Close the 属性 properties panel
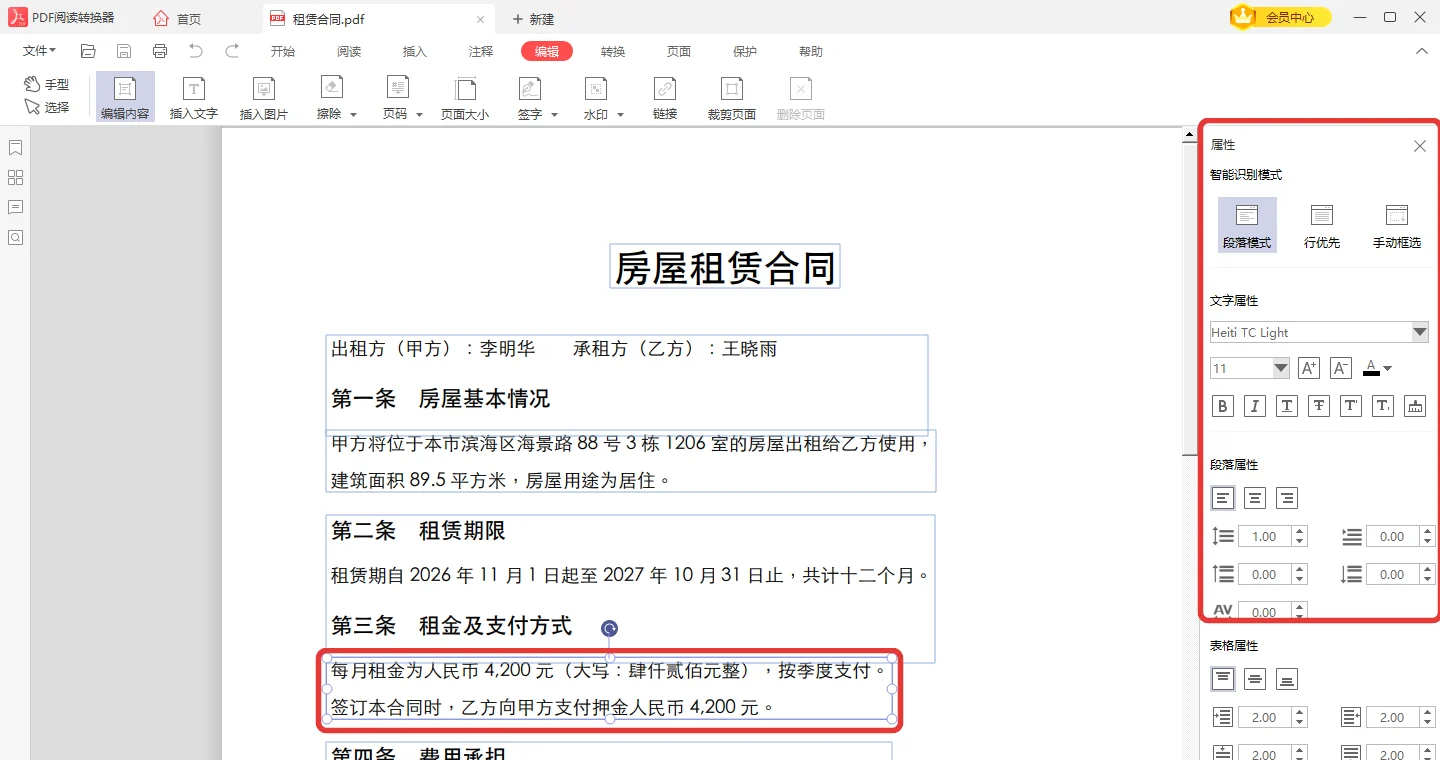1440x760 pixels. 1420,146
